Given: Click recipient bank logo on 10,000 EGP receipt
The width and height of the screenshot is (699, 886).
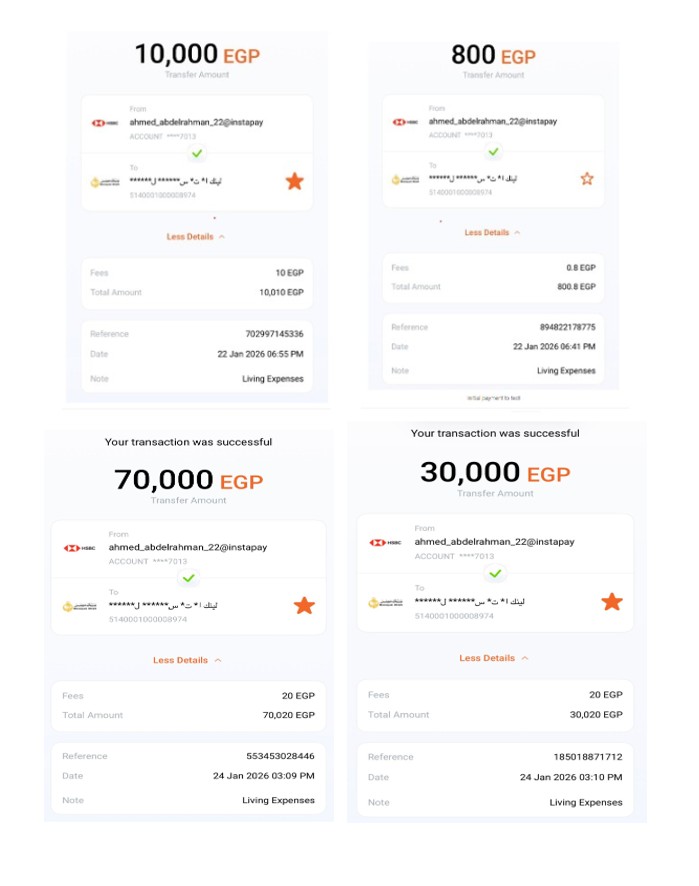Looking at the screenshot, I should tap(105, 182).
